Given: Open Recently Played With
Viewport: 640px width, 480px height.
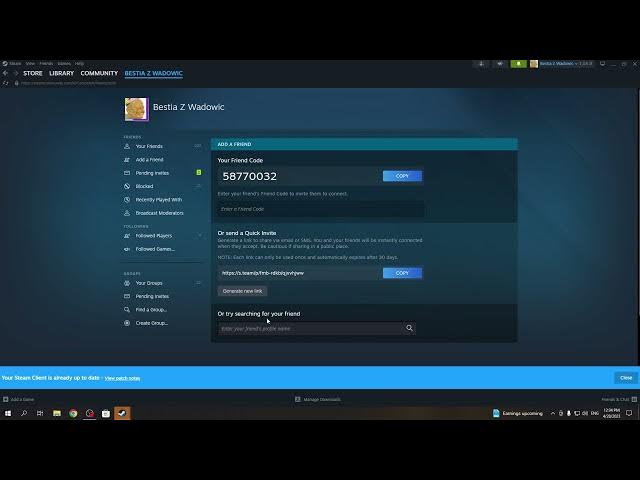Looking at the screenshot, I should 159,200.
